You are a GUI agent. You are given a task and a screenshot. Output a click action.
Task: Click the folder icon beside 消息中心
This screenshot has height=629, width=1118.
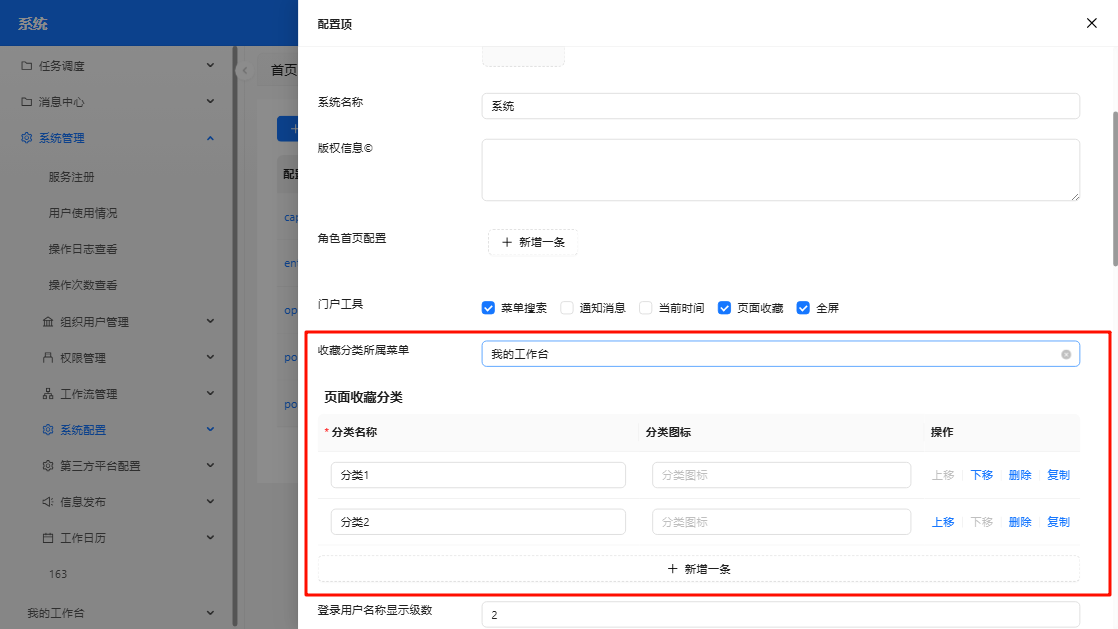pyautogui.click(x=26, y=102)
